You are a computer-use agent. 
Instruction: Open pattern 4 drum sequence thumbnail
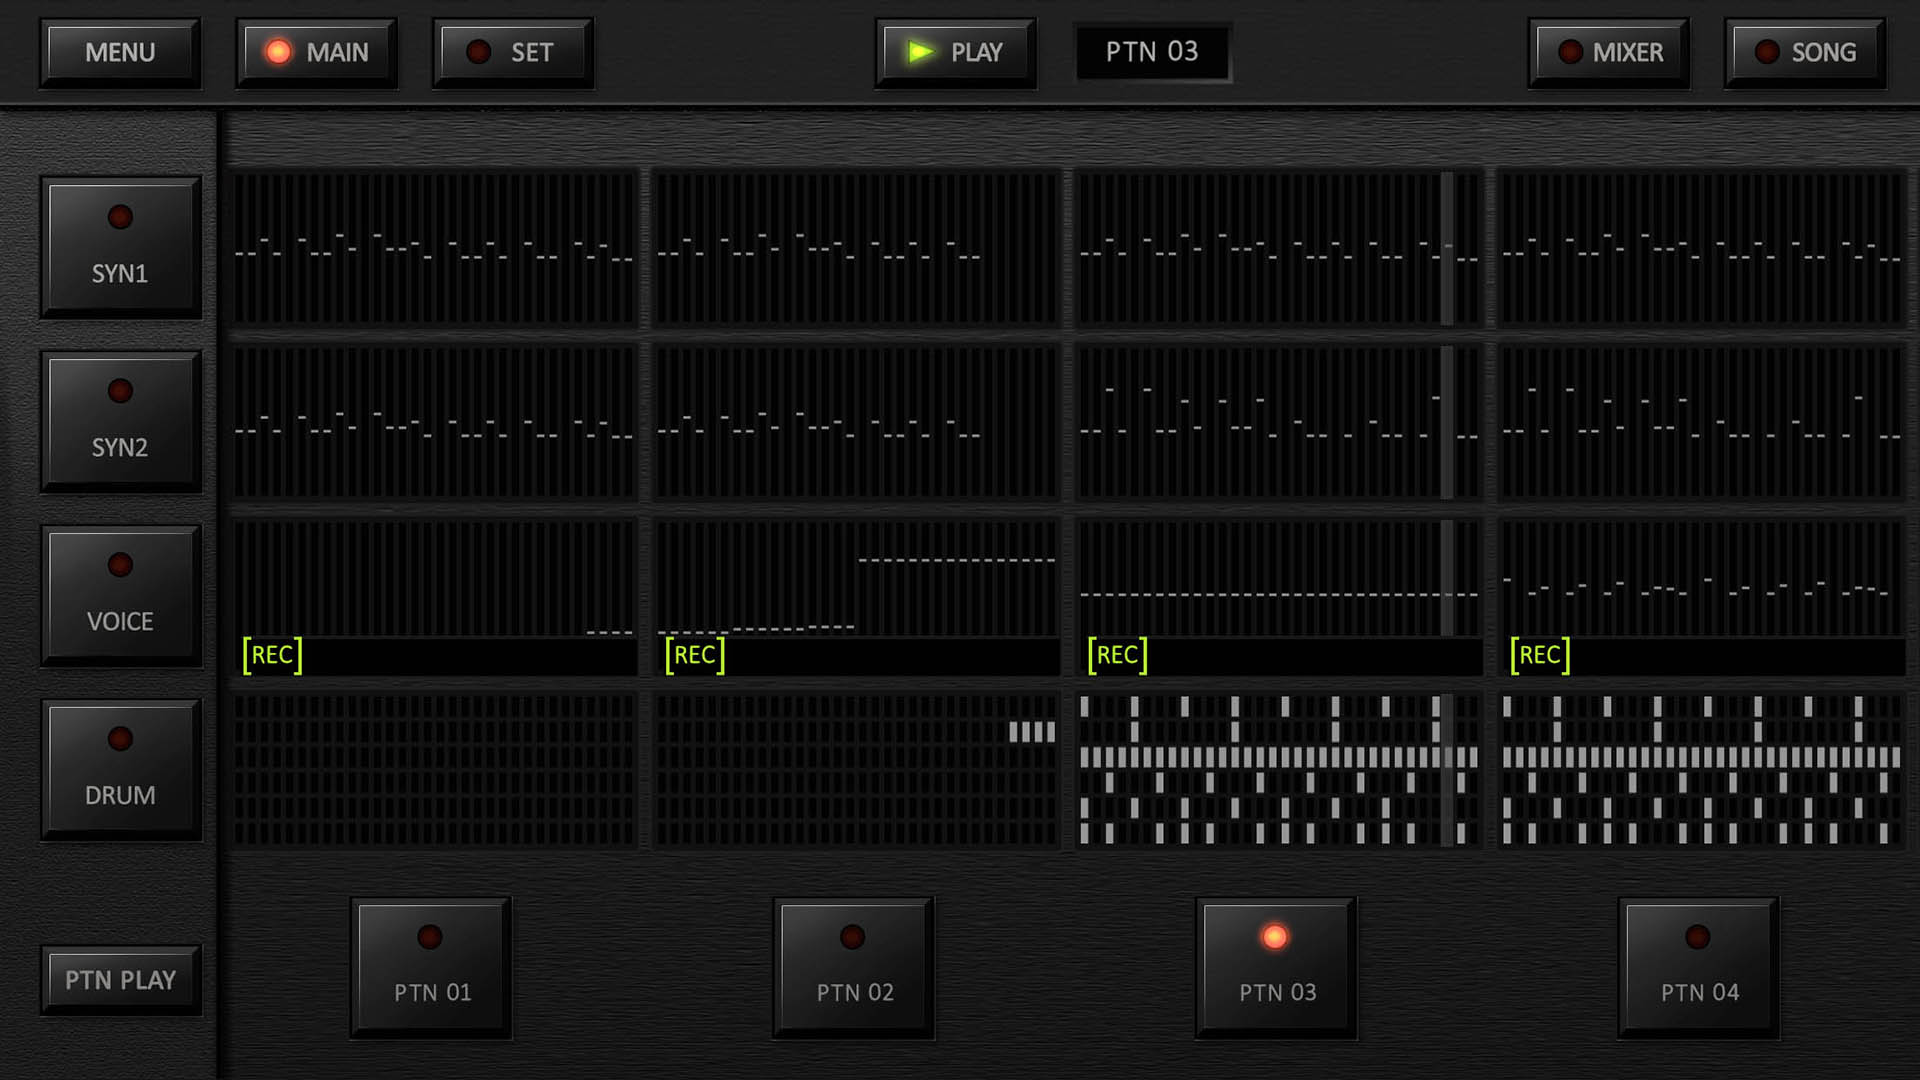coord(1701,770)
